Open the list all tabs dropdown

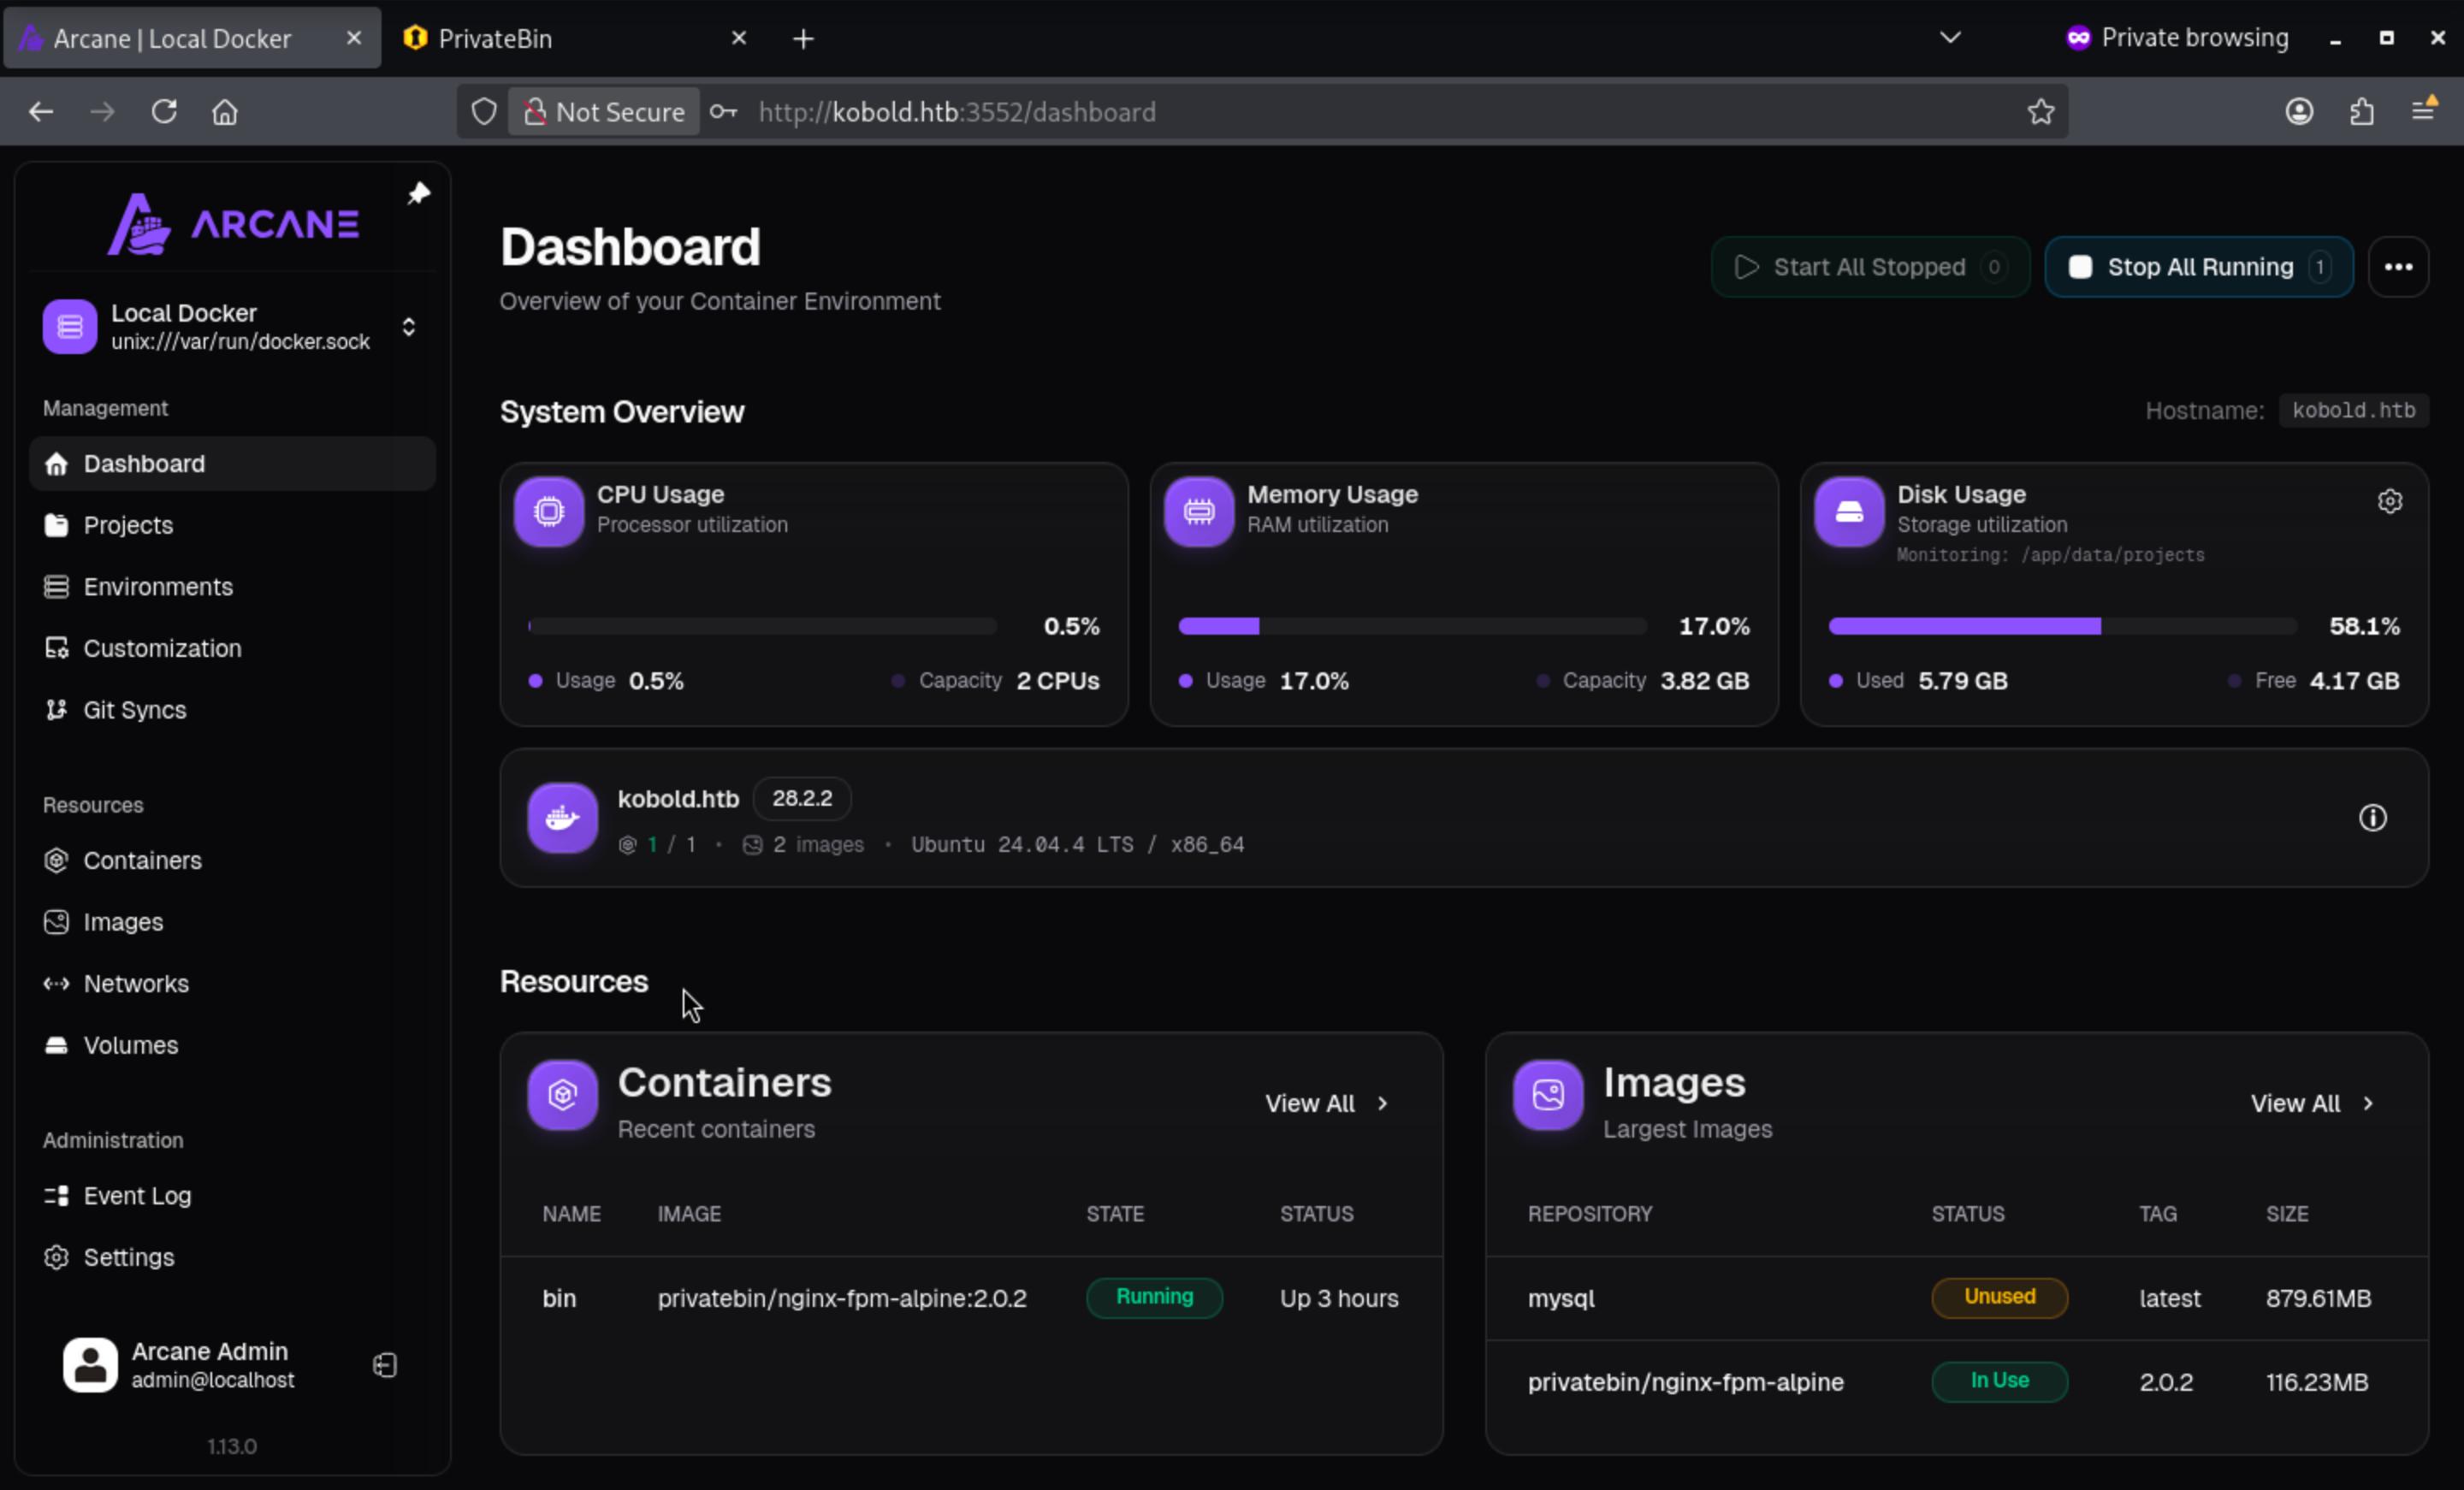point(1949,38)
